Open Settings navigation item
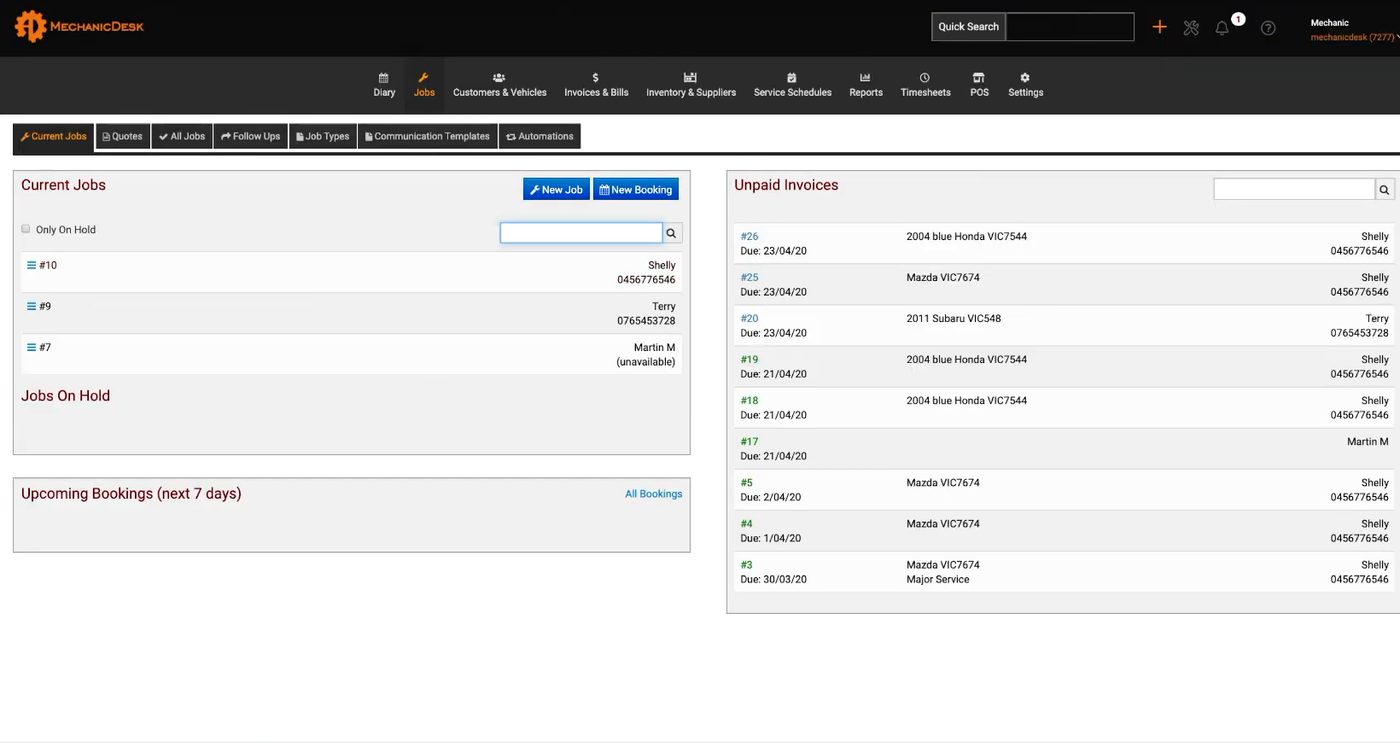Screen dimensions: 1400x743 [x=1025, y=85]
